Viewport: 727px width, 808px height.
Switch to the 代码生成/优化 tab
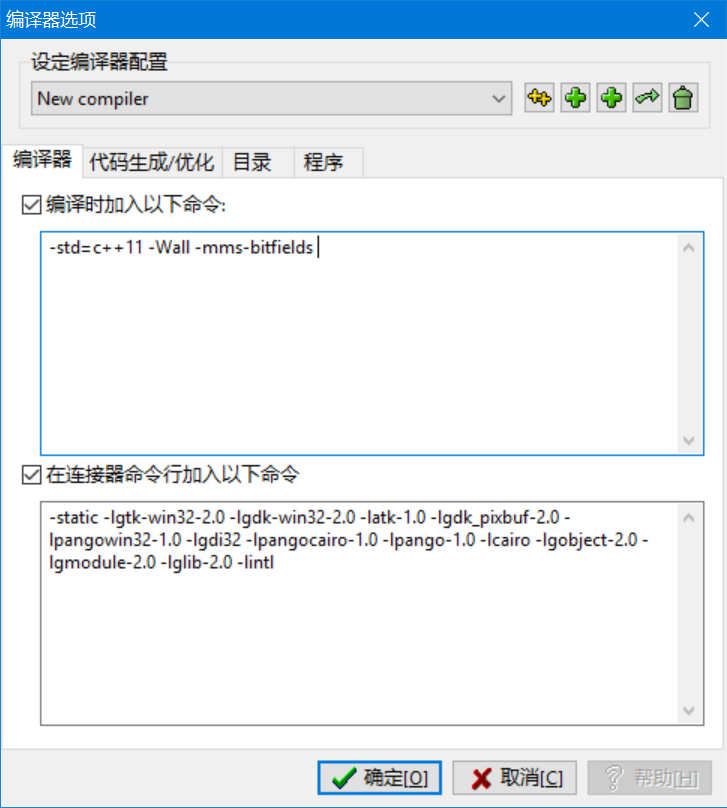point(152,162)
